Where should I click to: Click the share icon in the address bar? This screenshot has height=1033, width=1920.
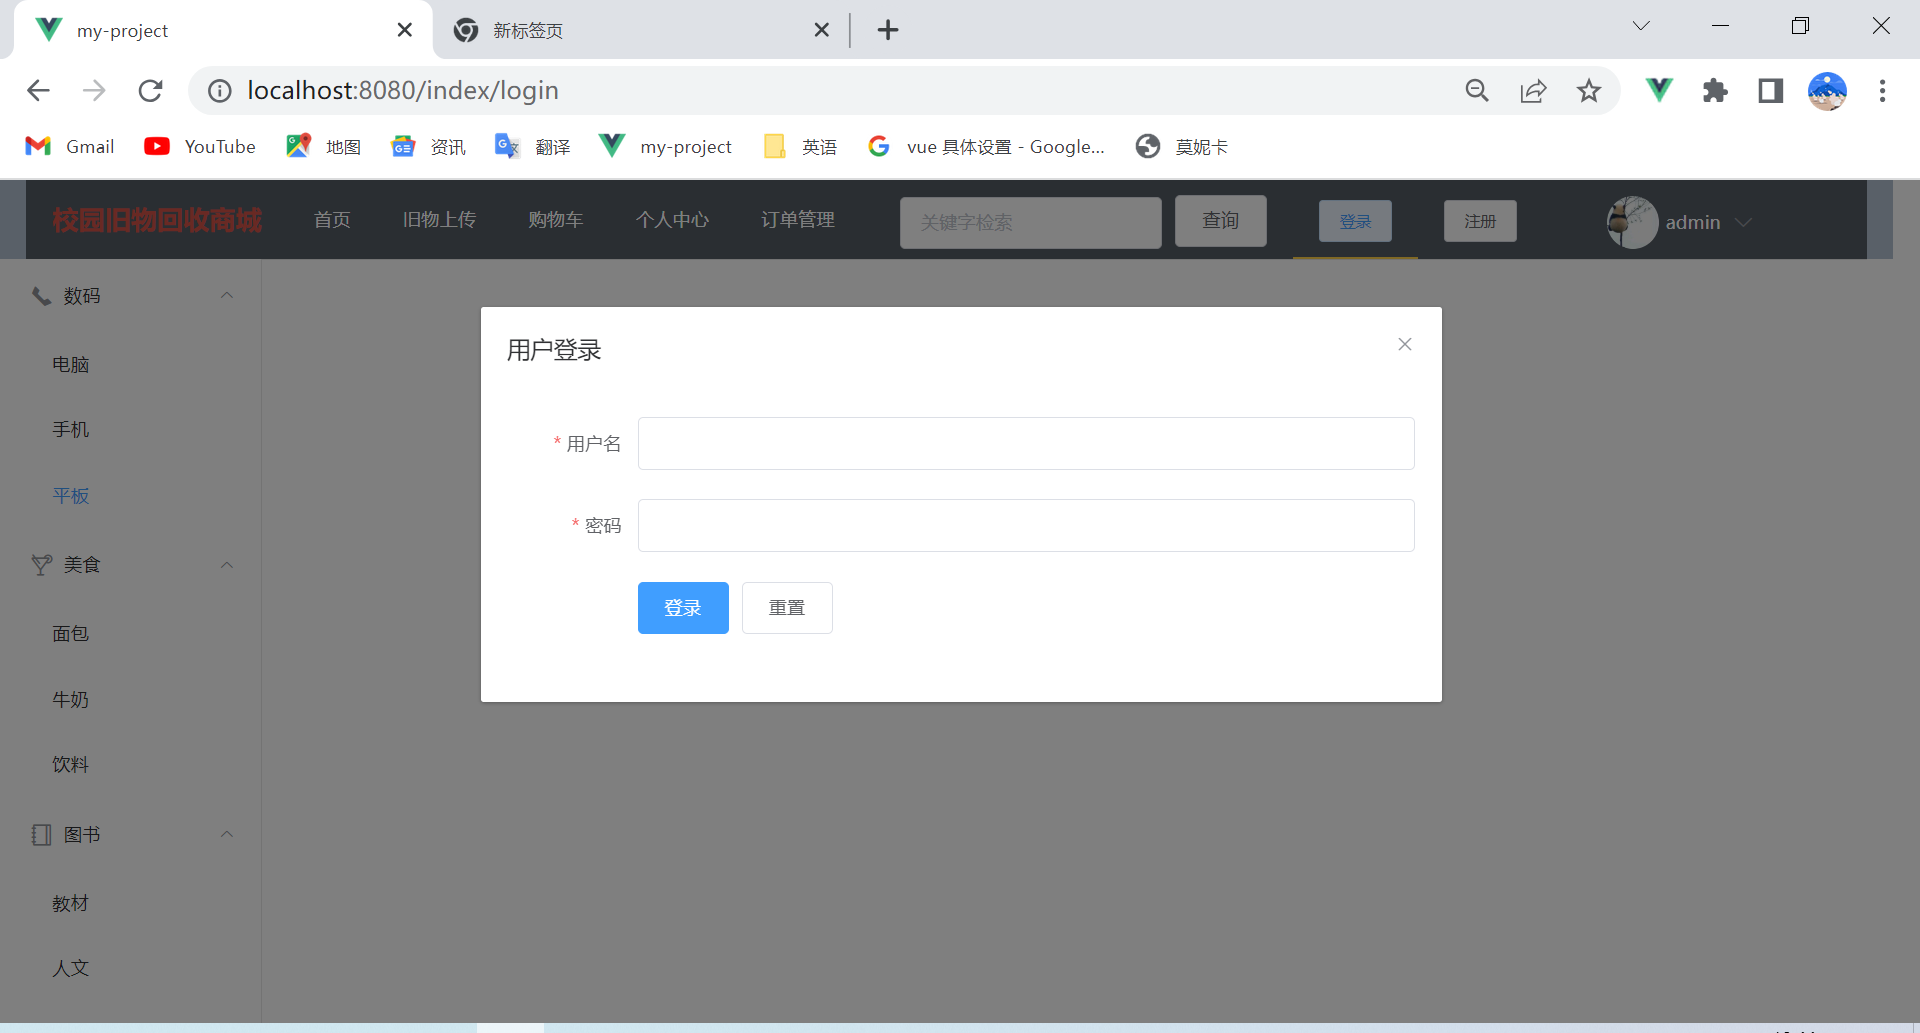pos(1533,90)
